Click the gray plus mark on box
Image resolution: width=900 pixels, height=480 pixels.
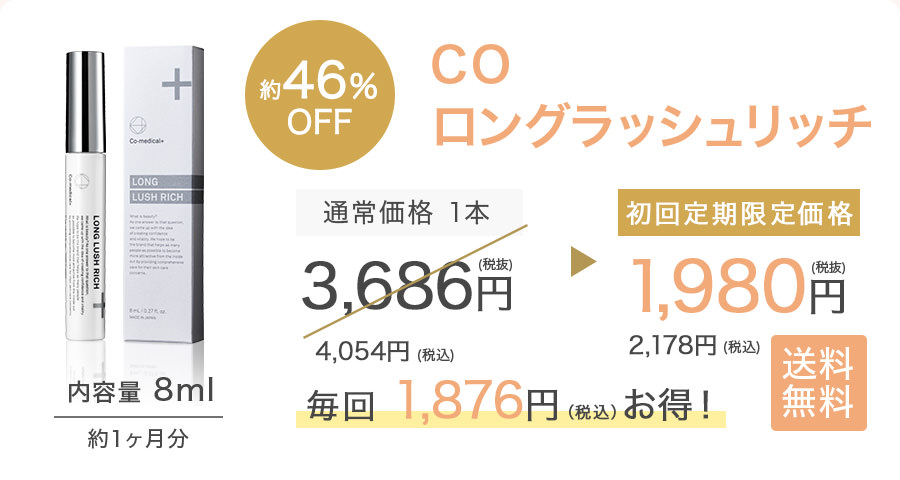[176, 85]
